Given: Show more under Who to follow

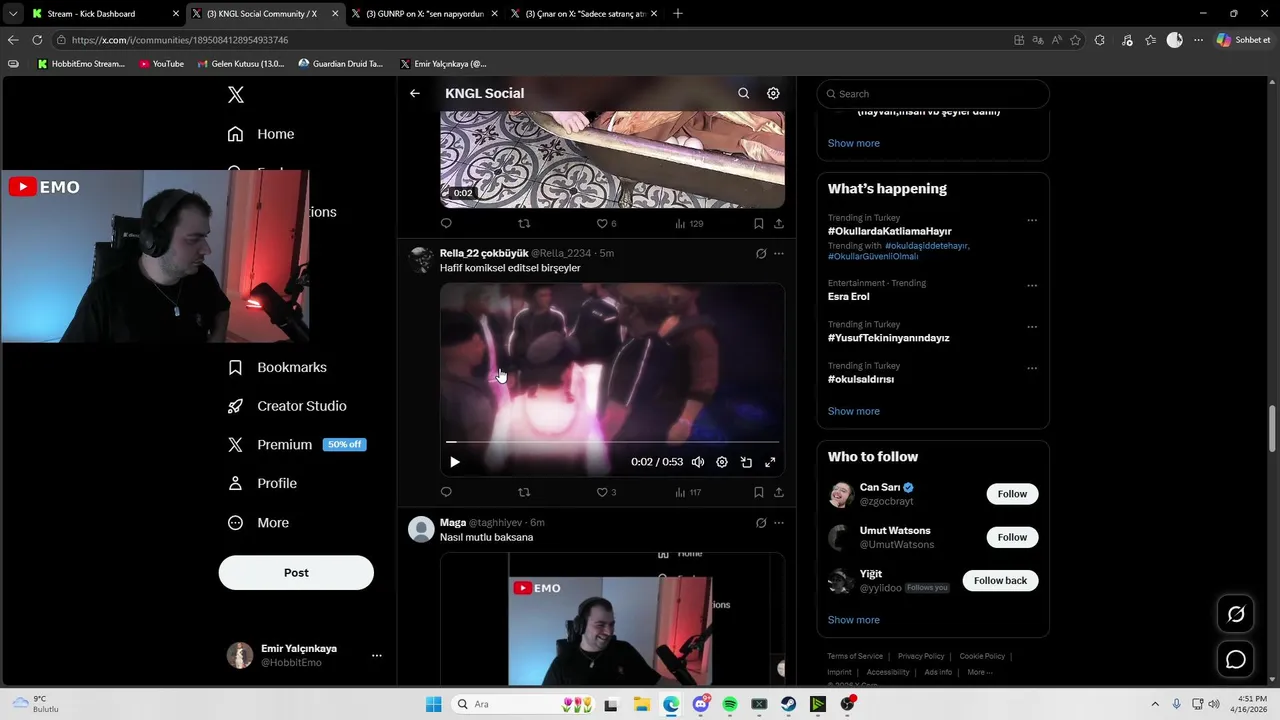Looking at the screenshot, I should pos(853,620).
